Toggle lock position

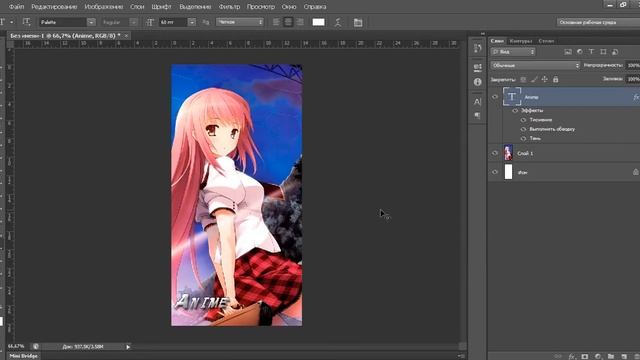point(544,80)
